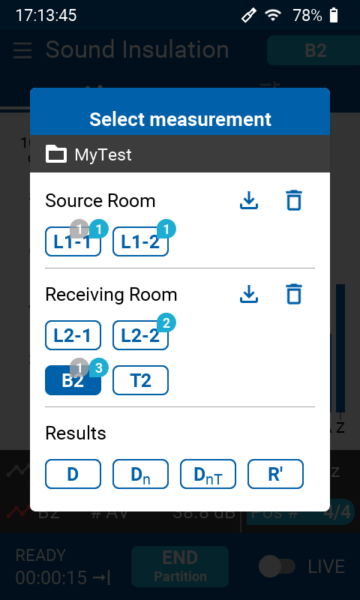Show the DnT result
The image size is (360, 600).
[208, 474]
